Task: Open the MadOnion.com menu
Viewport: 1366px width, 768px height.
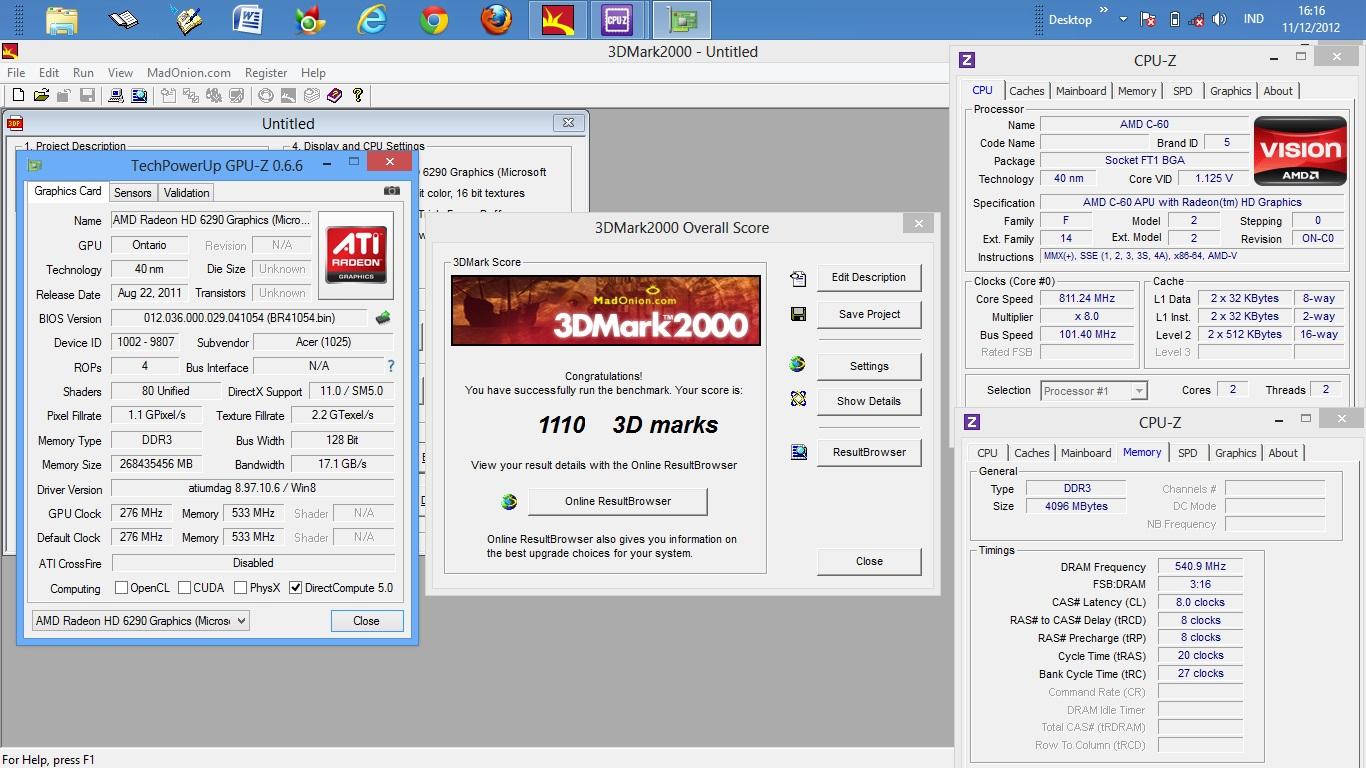Action: (x=188, y=73)
